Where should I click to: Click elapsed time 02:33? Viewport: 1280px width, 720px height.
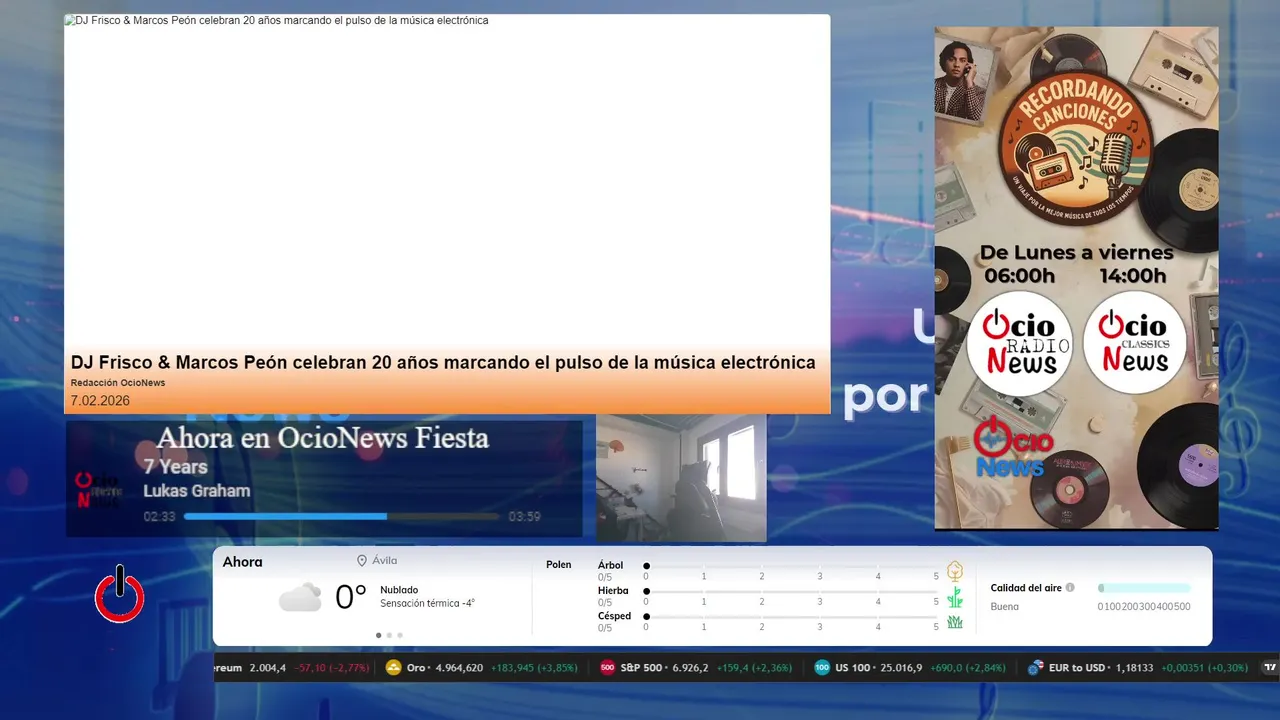point(159,517)
